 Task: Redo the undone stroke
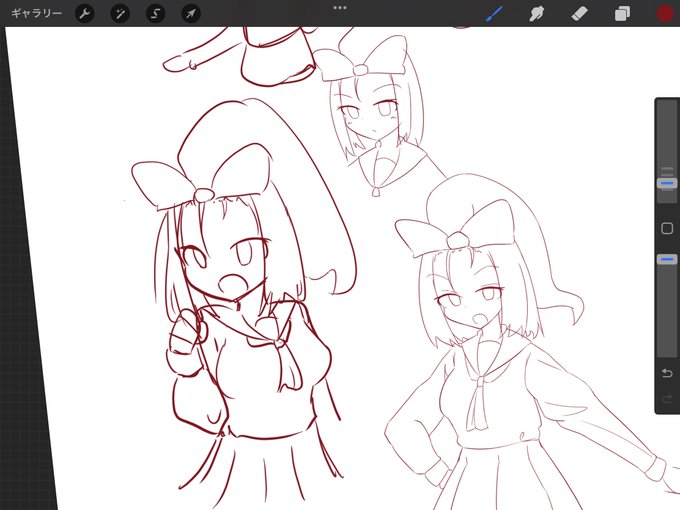coord(667,399)
